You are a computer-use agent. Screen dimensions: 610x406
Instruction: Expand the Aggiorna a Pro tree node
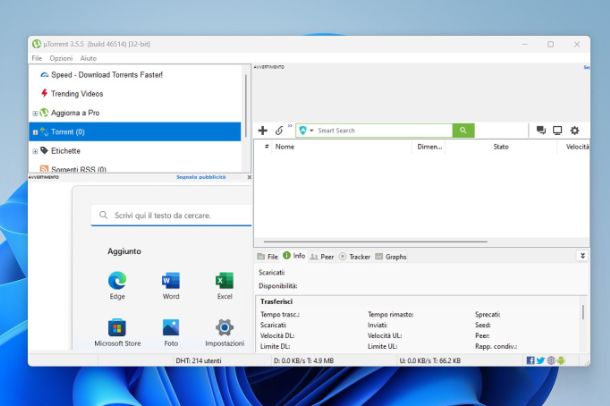35,113
